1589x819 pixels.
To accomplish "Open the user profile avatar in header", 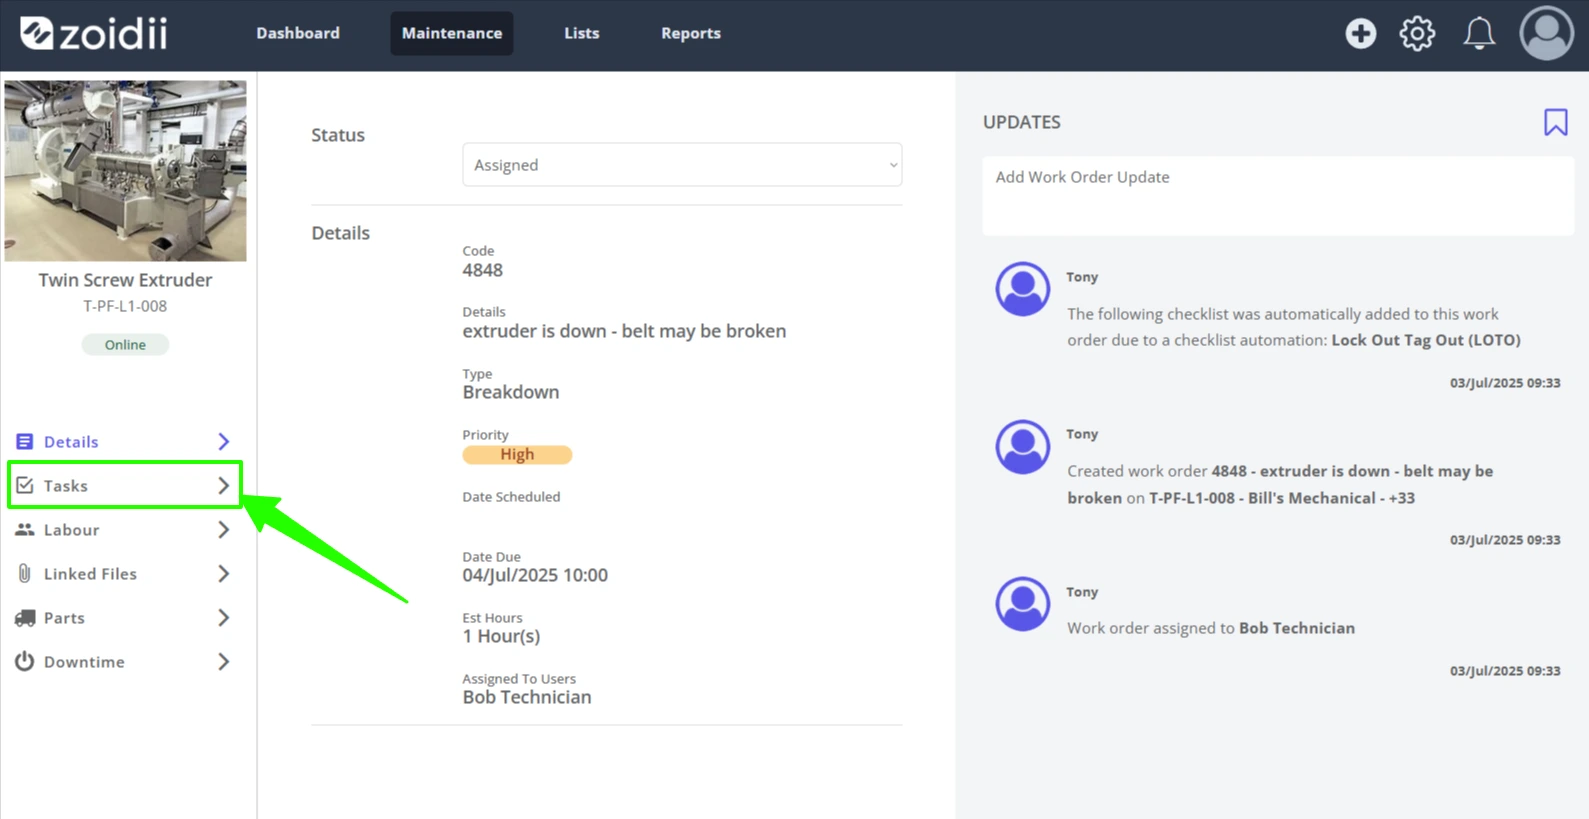I will (x=1546, y=33).
